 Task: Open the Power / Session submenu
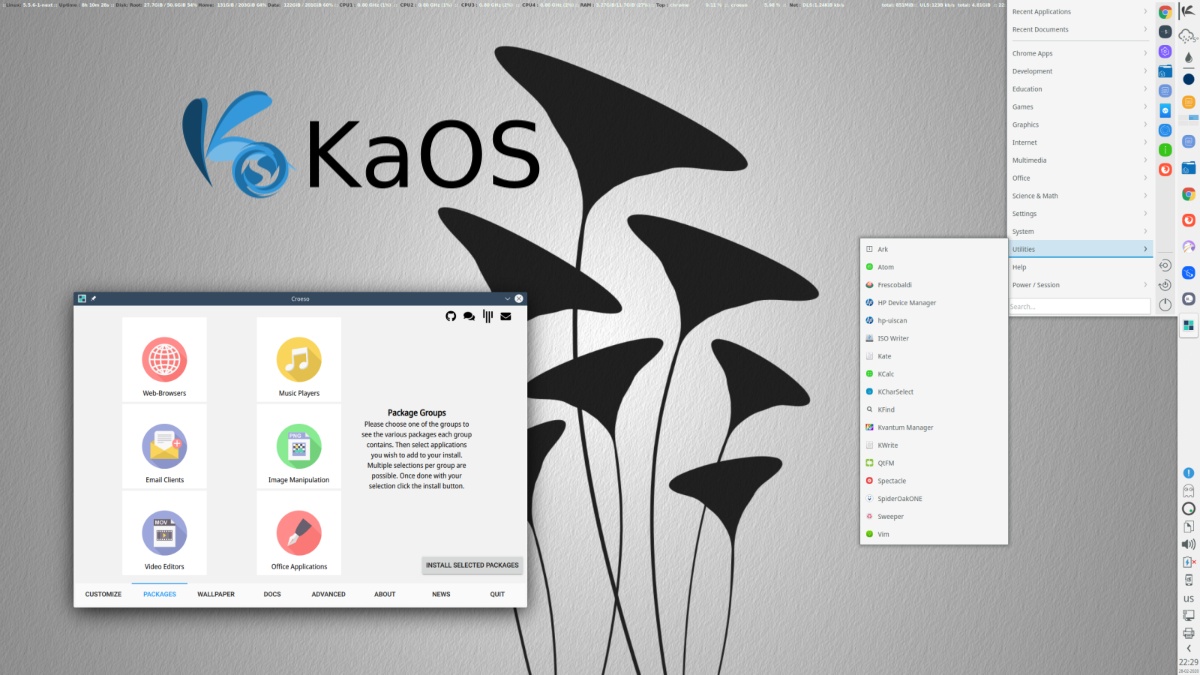(x=1080, y=285)
